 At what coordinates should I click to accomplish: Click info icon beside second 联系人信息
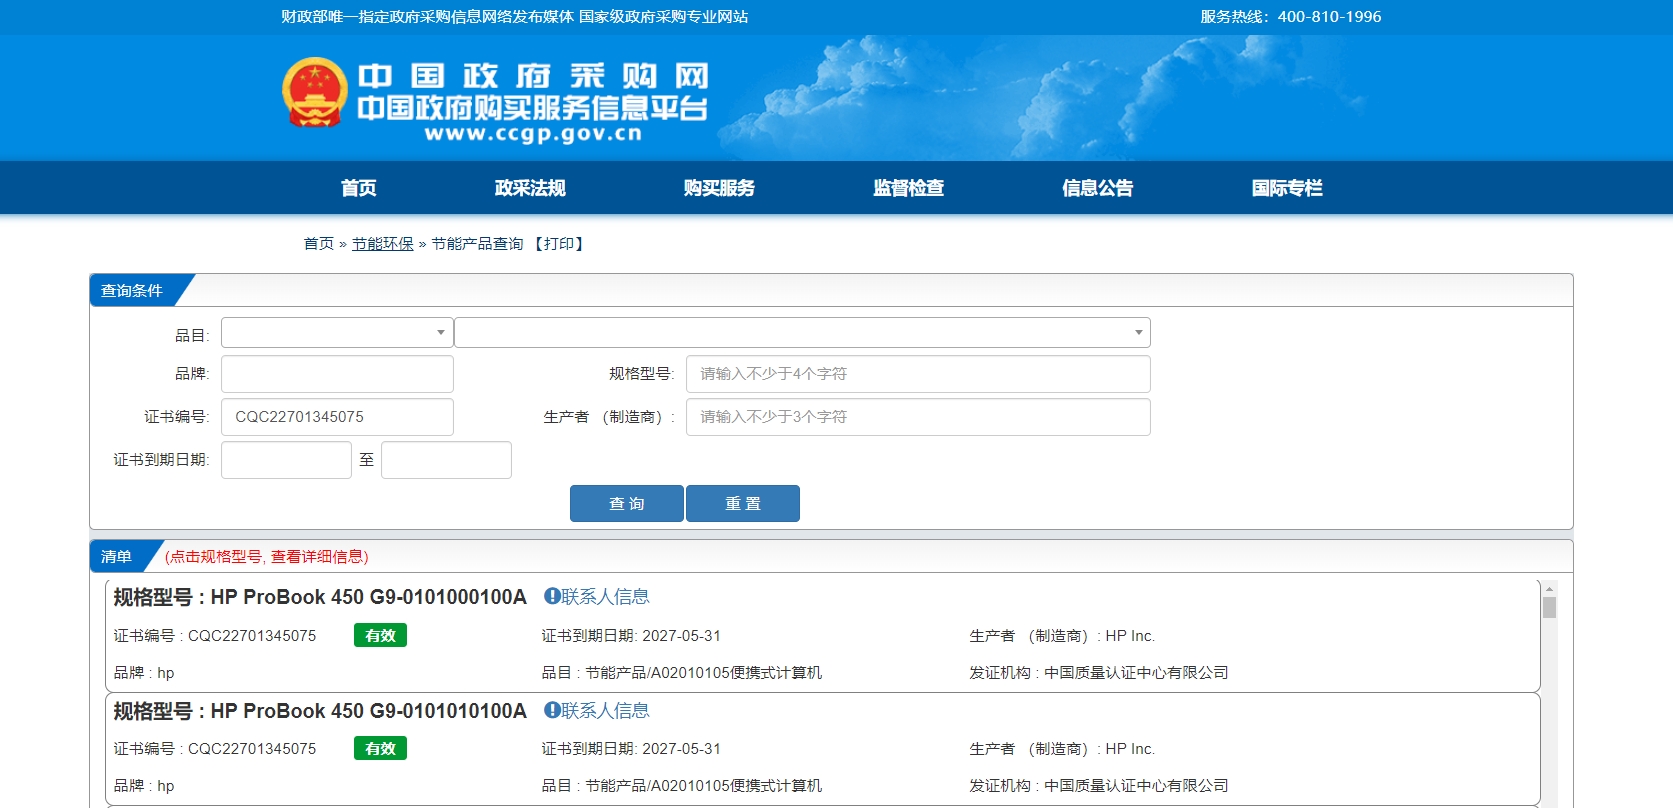pos(551,710)
